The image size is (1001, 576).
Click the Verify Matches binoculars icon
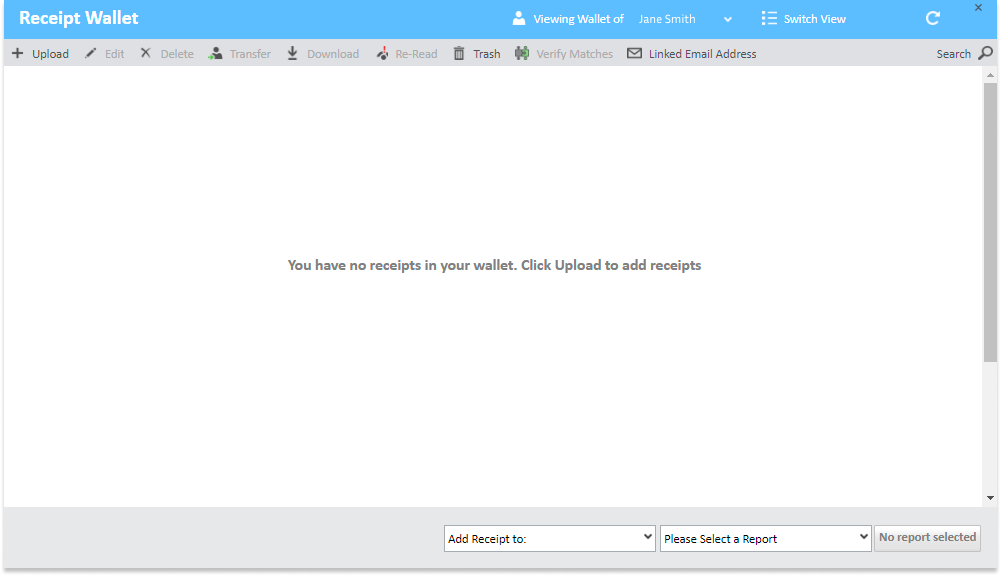[522, 54]
